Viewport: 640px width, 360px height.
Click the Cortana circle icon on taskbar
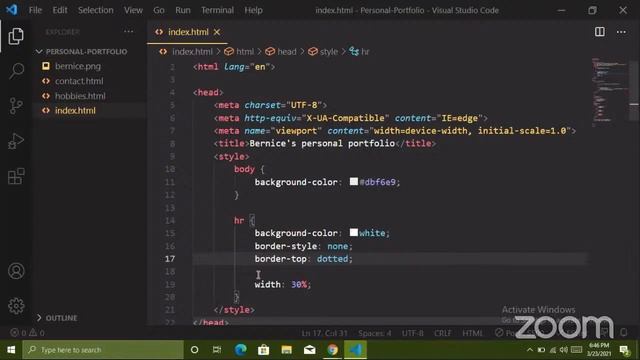click(195, 350)
